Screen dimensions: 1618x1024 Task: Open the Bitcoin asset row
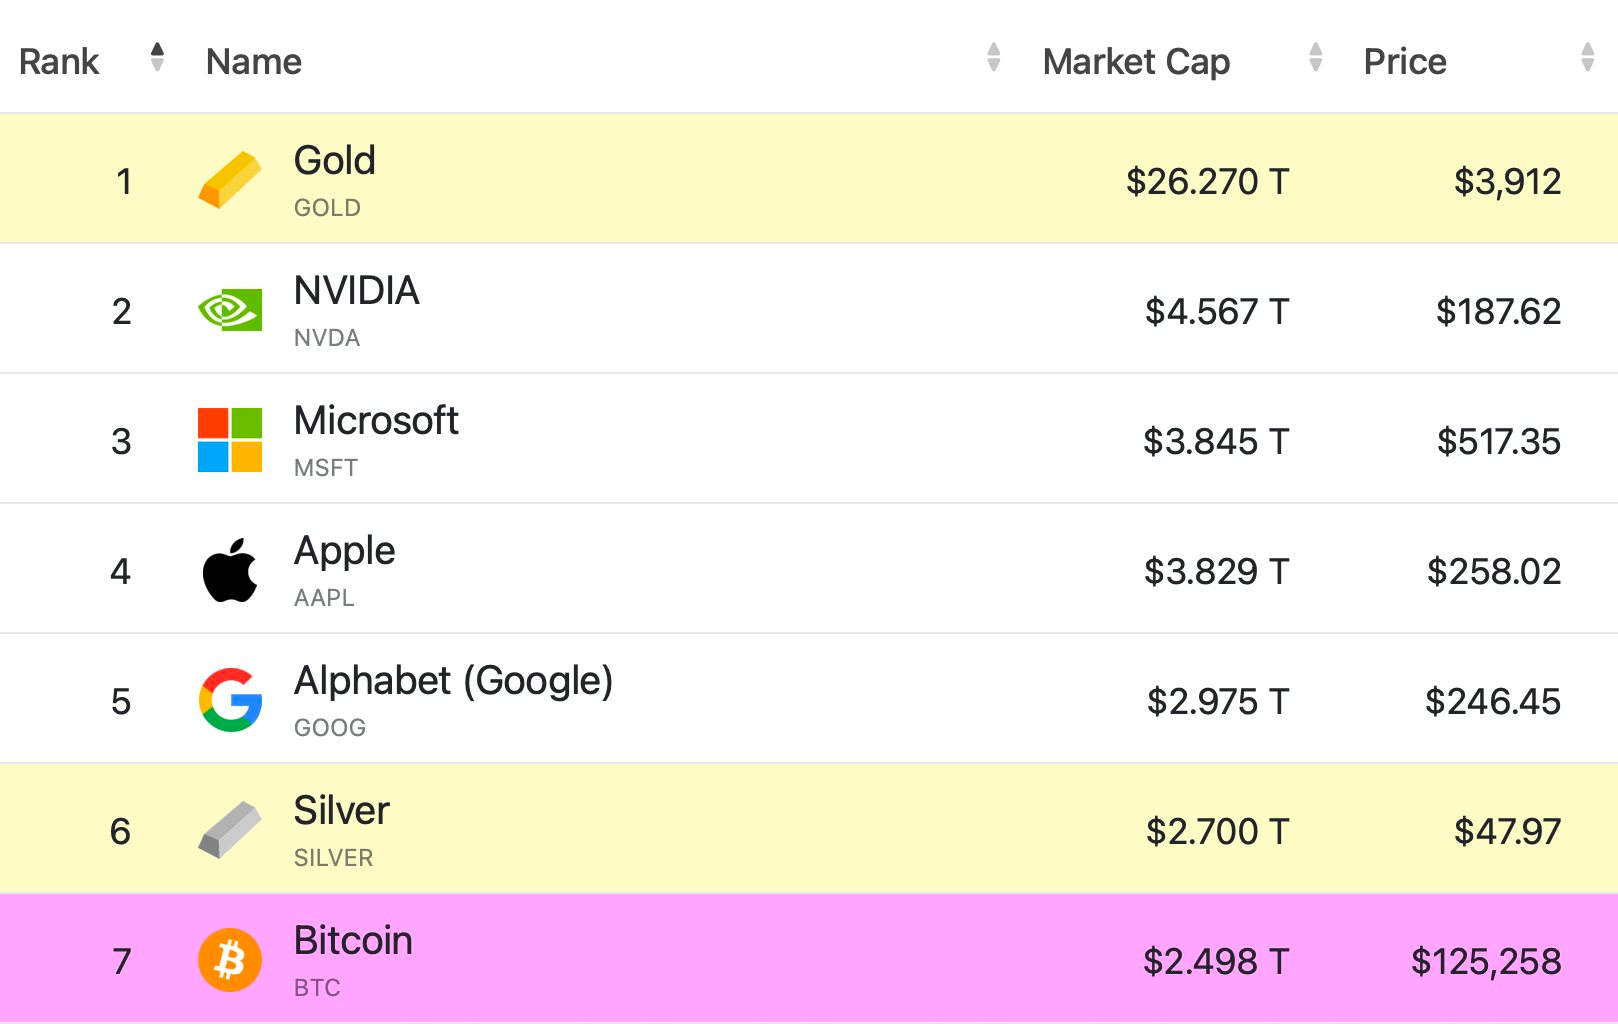[x=800, y=960]
